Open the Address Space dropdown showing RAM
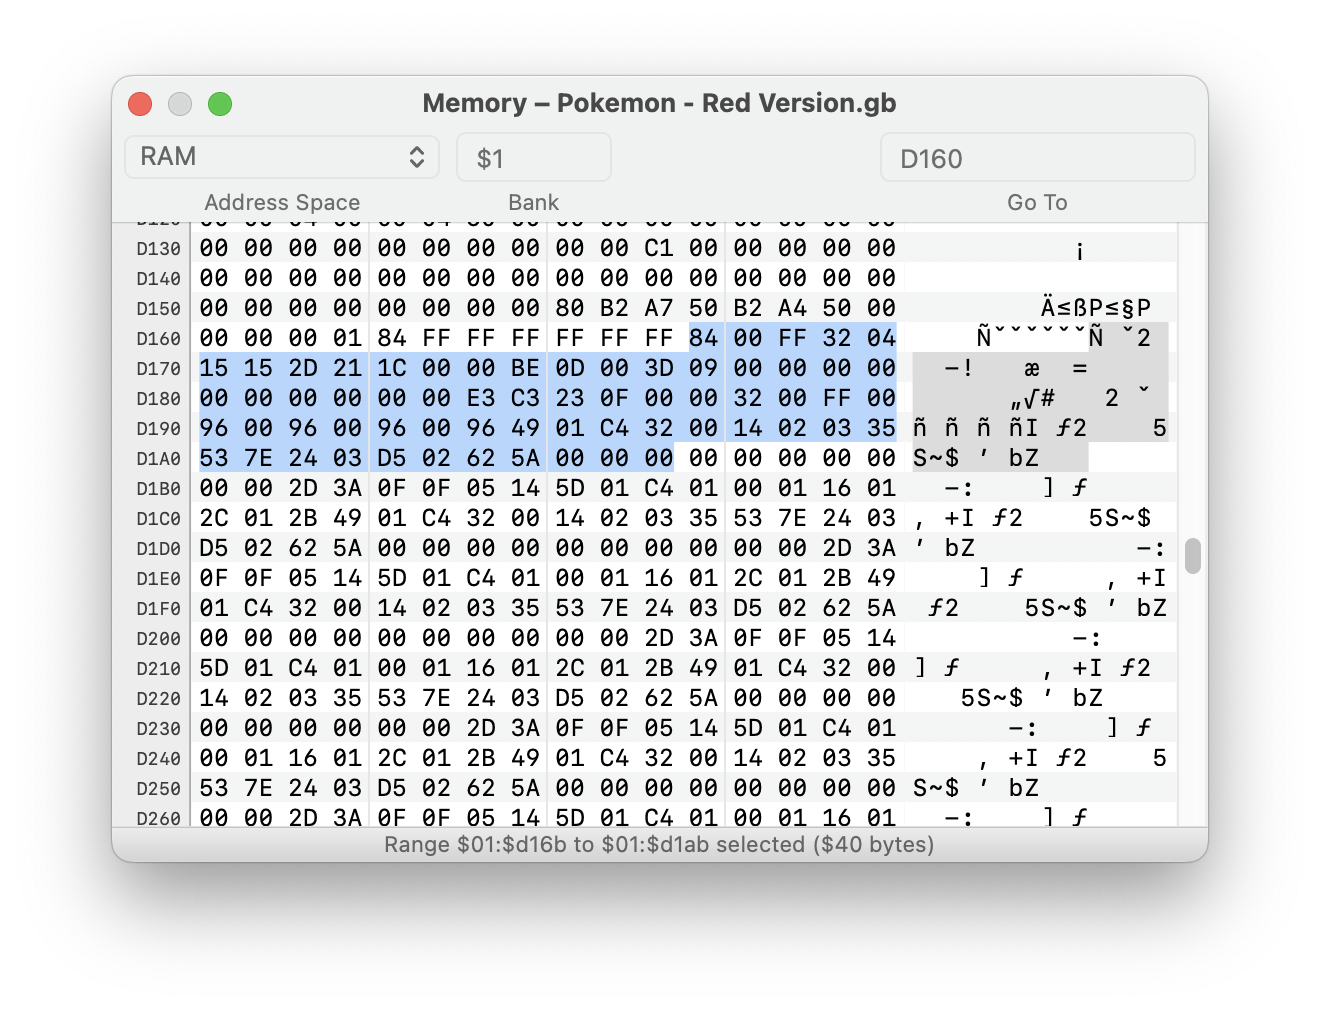The image size is (1320, 1010). [281, 156]
